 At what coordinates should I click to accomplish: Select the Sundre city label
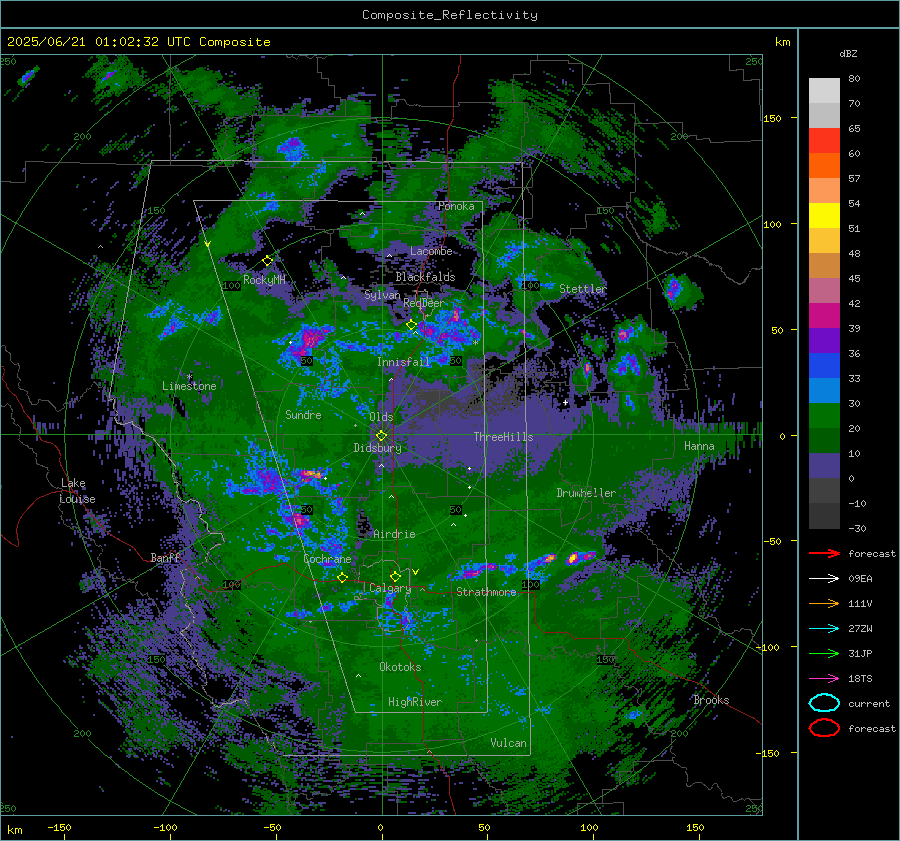(303, 414)
